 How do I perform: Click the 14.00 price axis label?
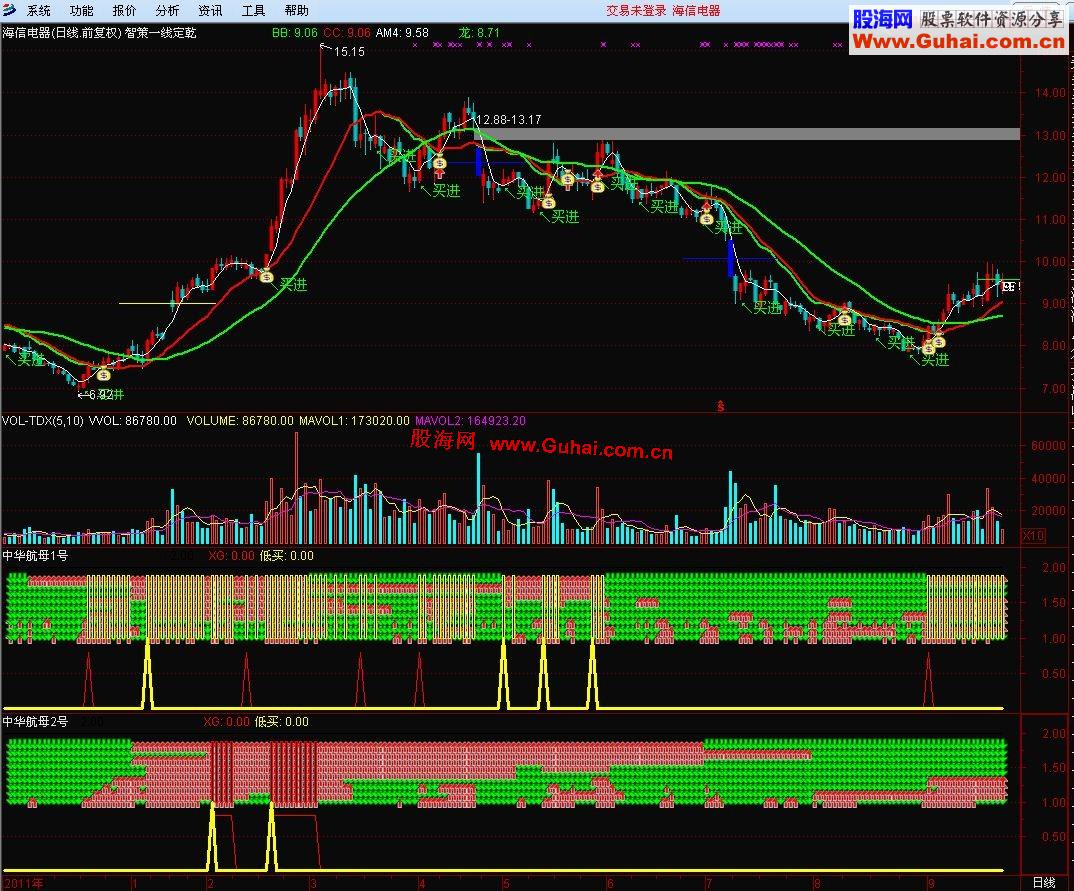click(1050, 92)
